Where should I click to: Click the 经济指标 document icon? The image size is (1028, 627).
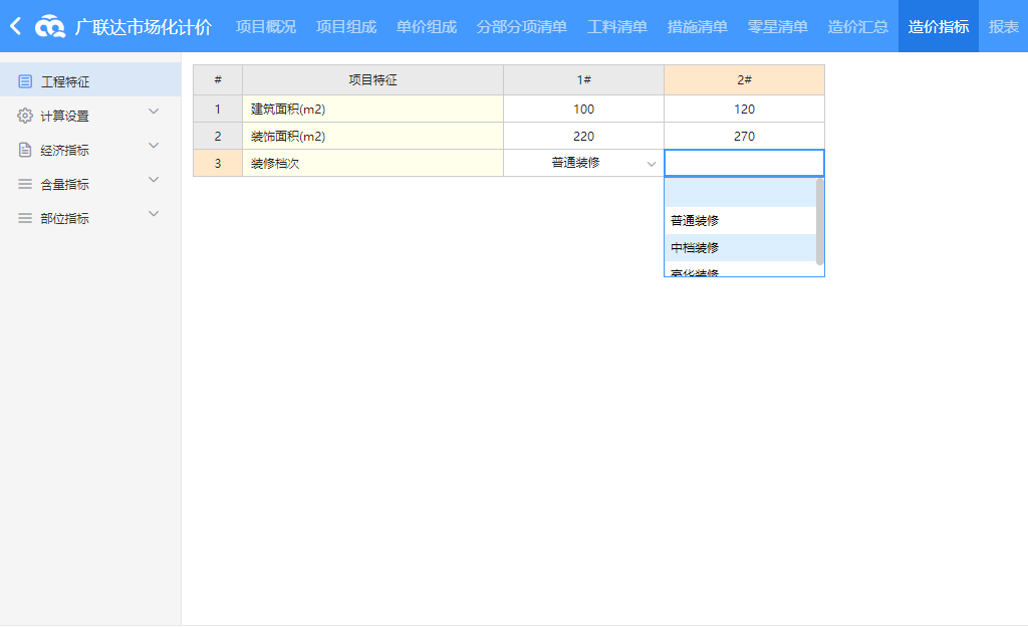(x=25, y=150)
